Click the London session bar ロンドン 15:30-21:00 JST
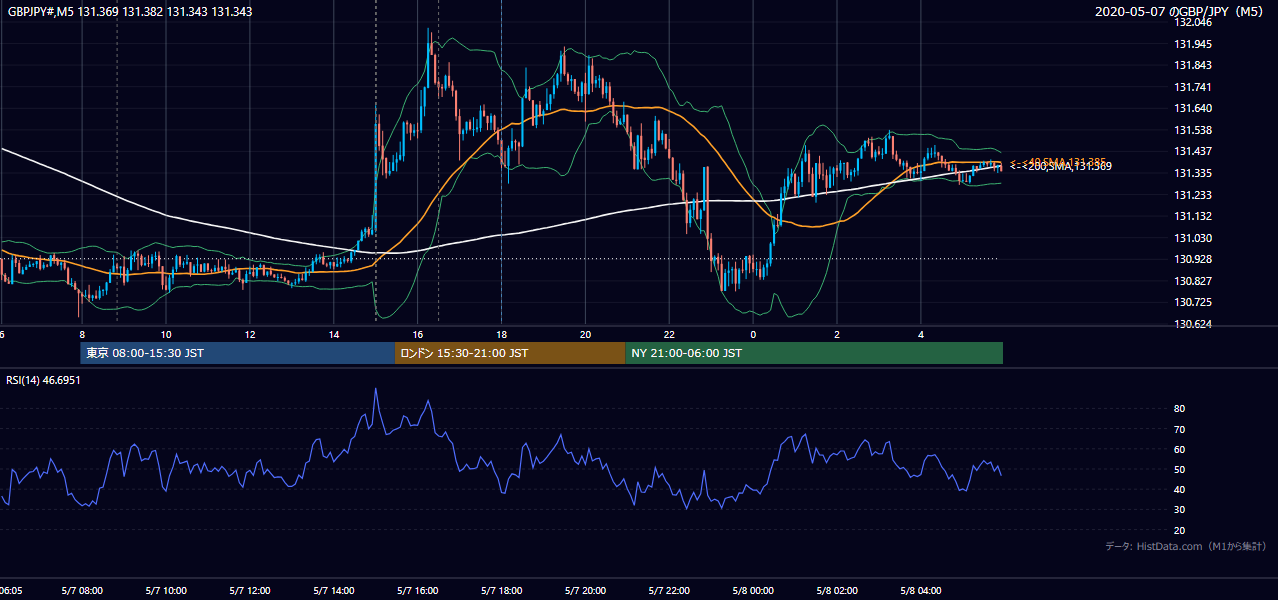Screen dimensions: 1278x600 coord(510,353)
